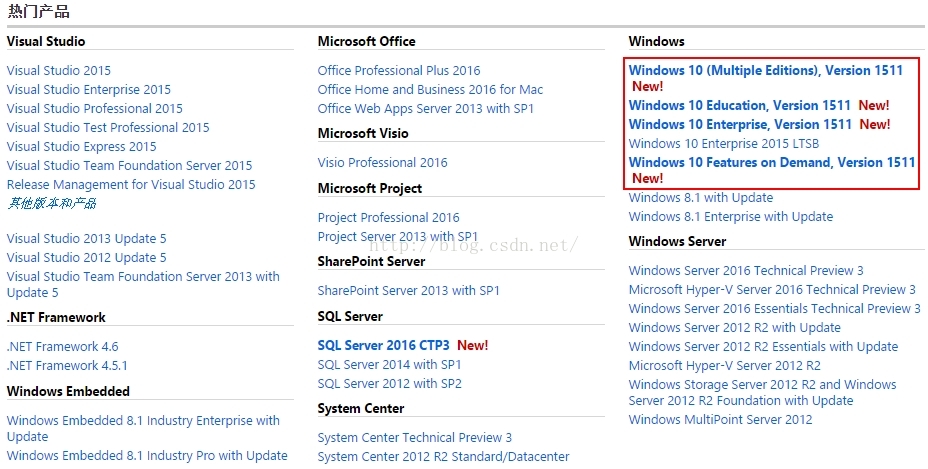The width and height of the screenshot is (928, 469).
Task: Open Office Home and Business 2016 for Mac
Action: tap(430, 89)
